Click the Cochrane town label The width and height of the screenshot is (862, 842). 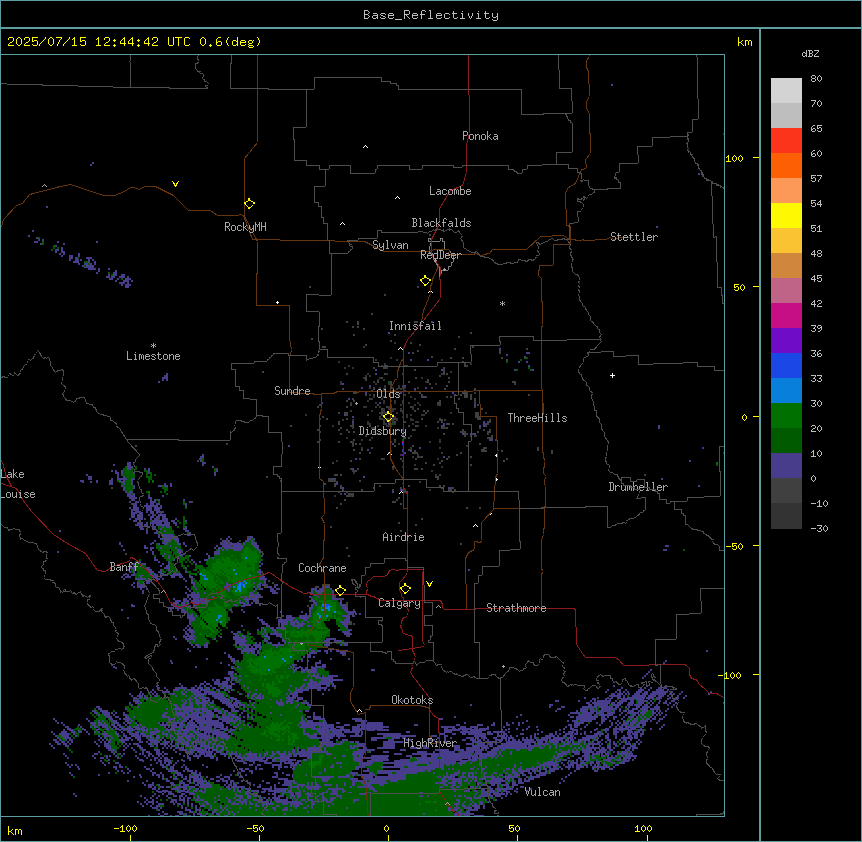(x=322, y=568)
